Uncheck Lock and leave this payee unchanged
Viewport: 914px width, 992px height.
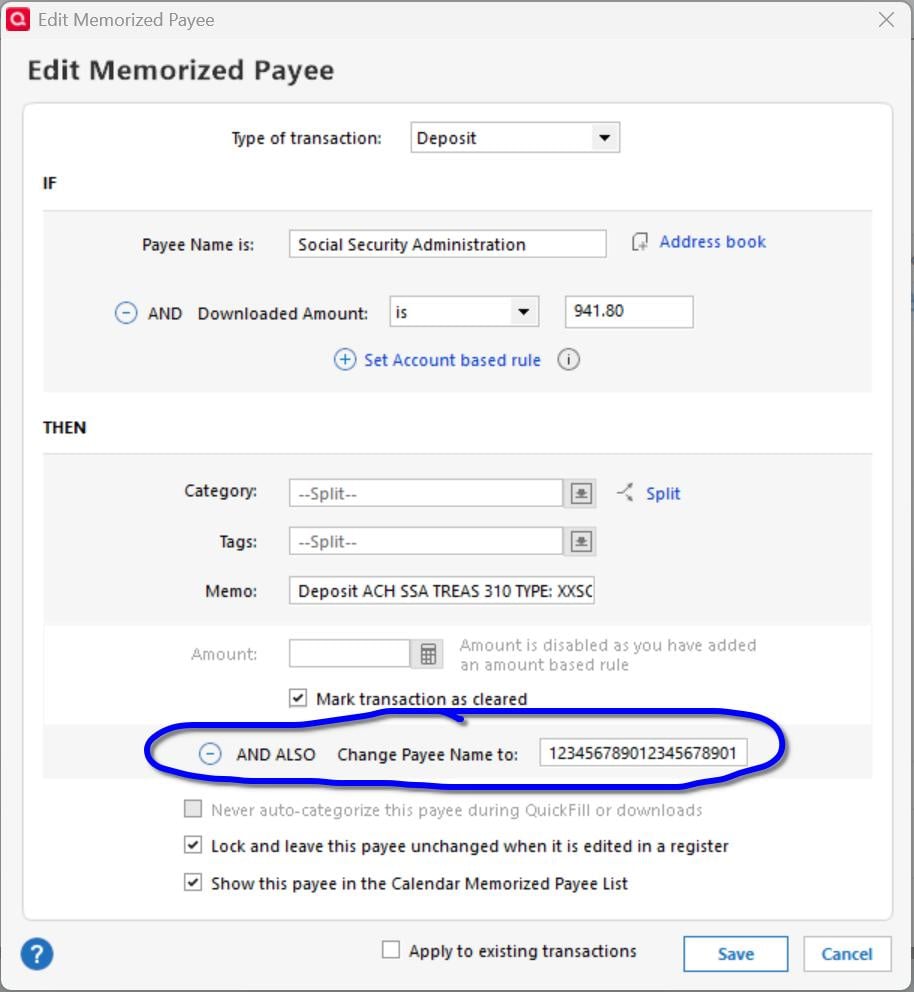193,845
